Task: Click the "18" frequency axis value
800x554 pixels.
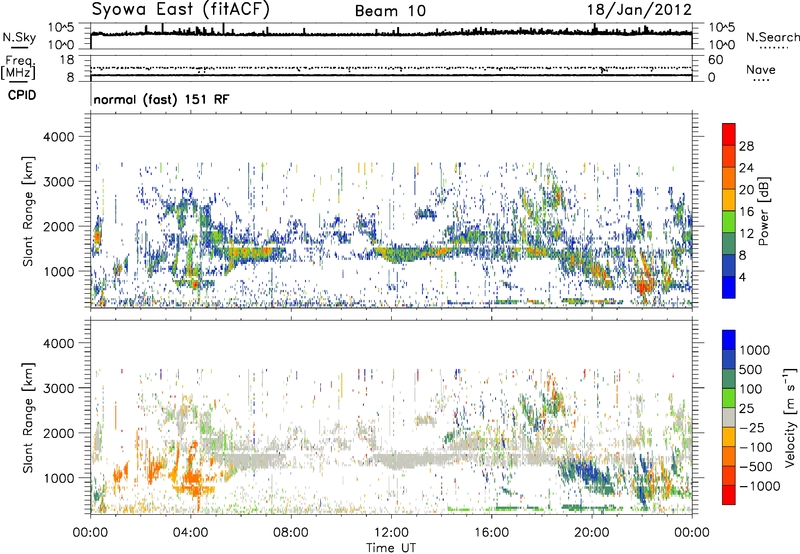Action: click(x=67, y=60)
